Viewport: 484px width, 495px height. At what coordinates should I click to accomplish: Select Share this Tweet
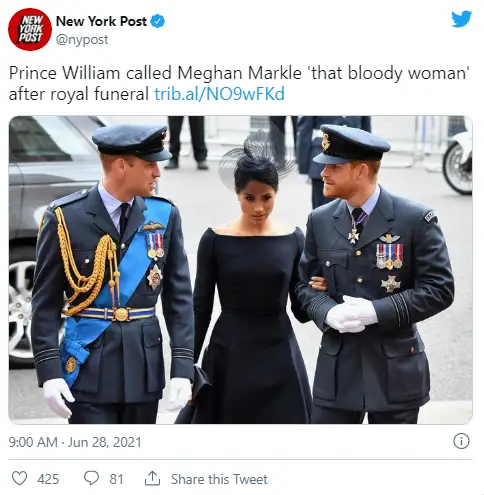click(219, 479)
